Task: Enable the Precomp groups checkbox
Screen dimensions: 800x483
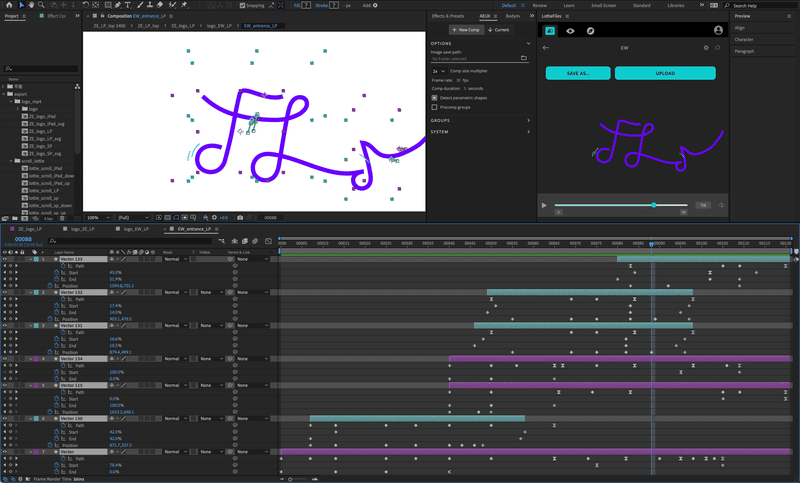Action: click(x=434, y=107)
